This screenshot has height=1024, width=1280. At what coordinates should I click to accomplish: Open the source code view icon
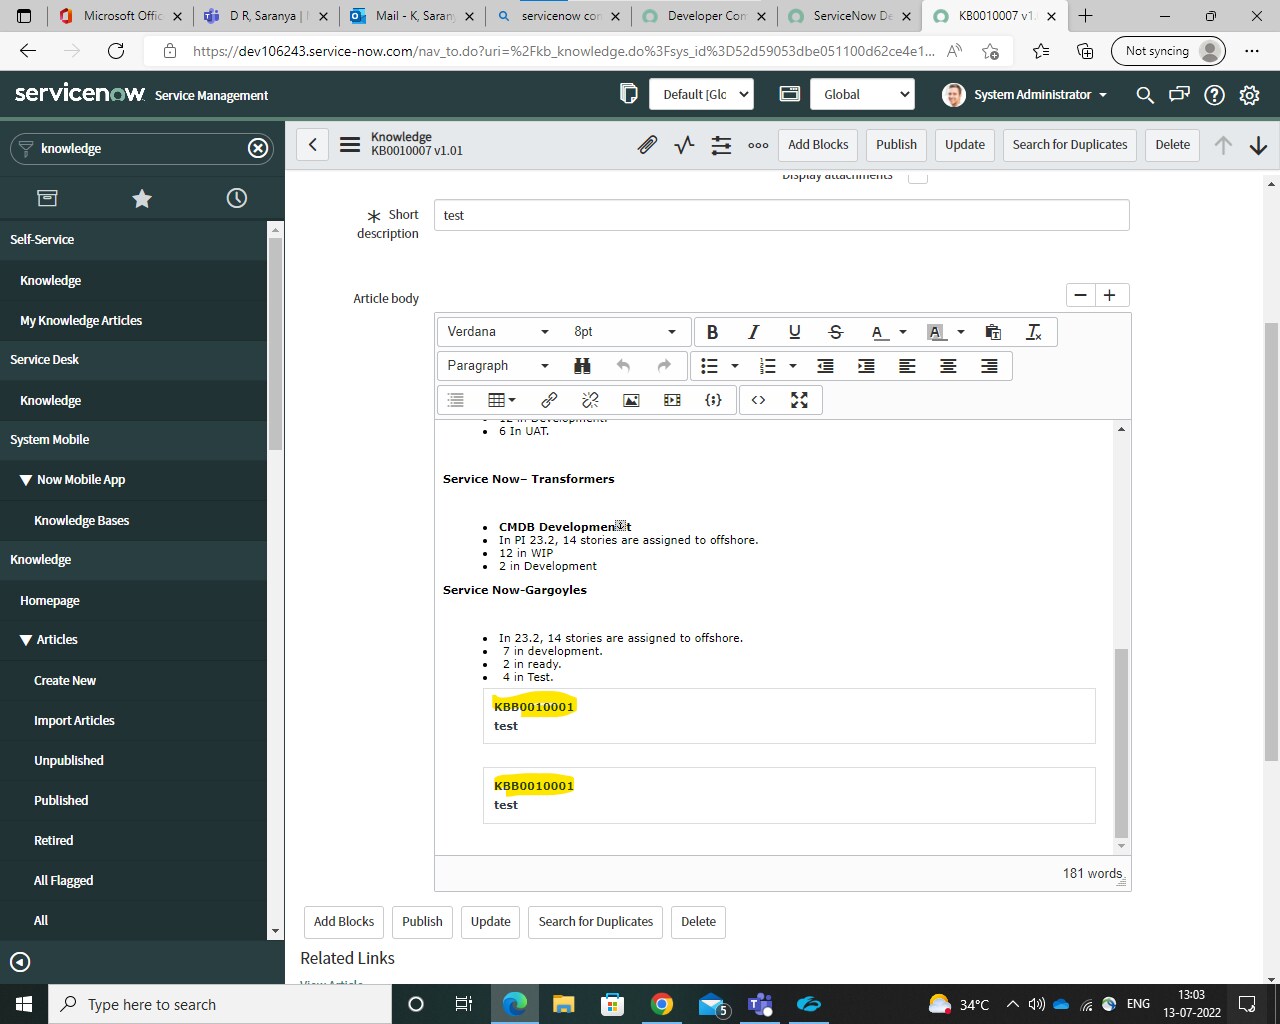pyautogui.click(x=757, y=399)
